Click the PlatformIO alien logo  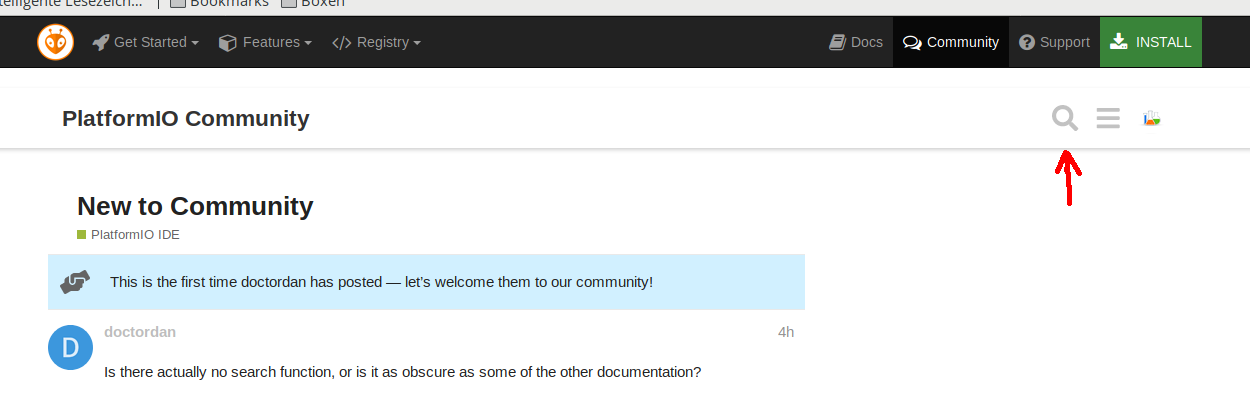[x=56, y=42]
